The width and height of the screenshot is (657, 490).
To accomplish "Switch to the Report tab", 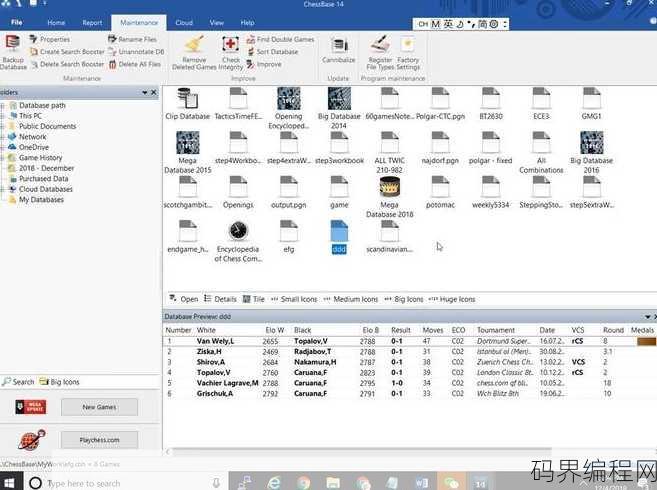I will click(92, 23).
